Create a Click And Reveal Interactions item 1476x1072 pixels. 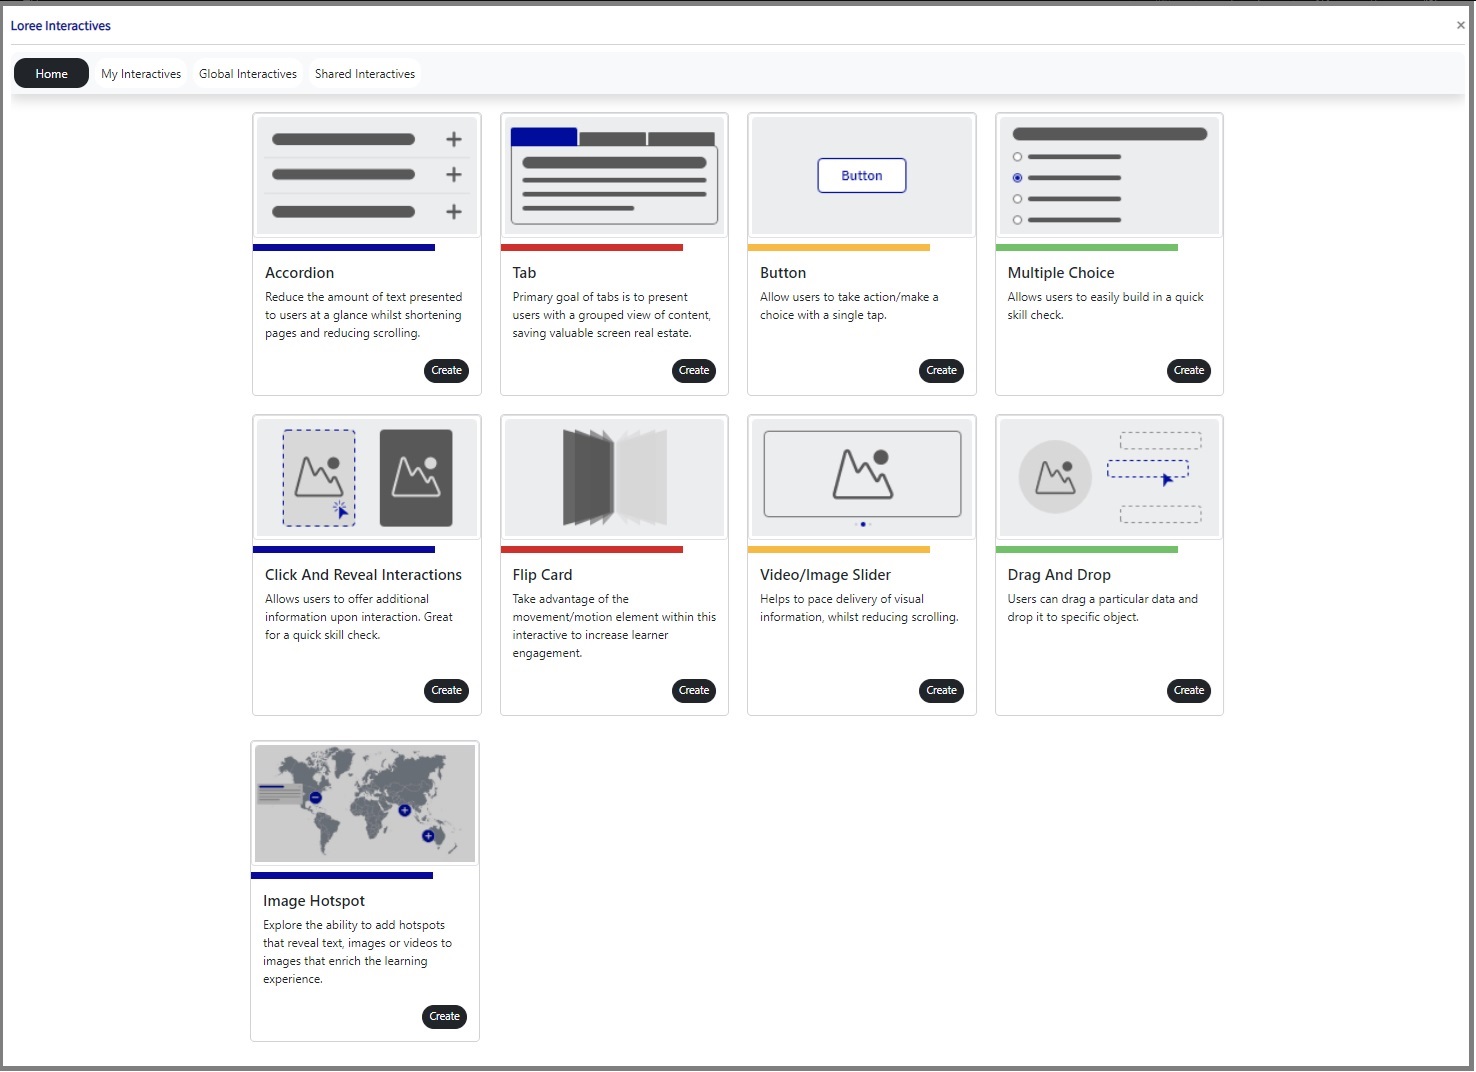point(446,690)
